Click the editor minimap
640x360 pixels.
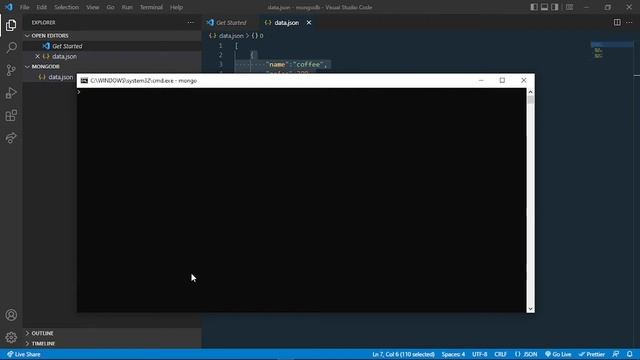click(x=611, y=49)
